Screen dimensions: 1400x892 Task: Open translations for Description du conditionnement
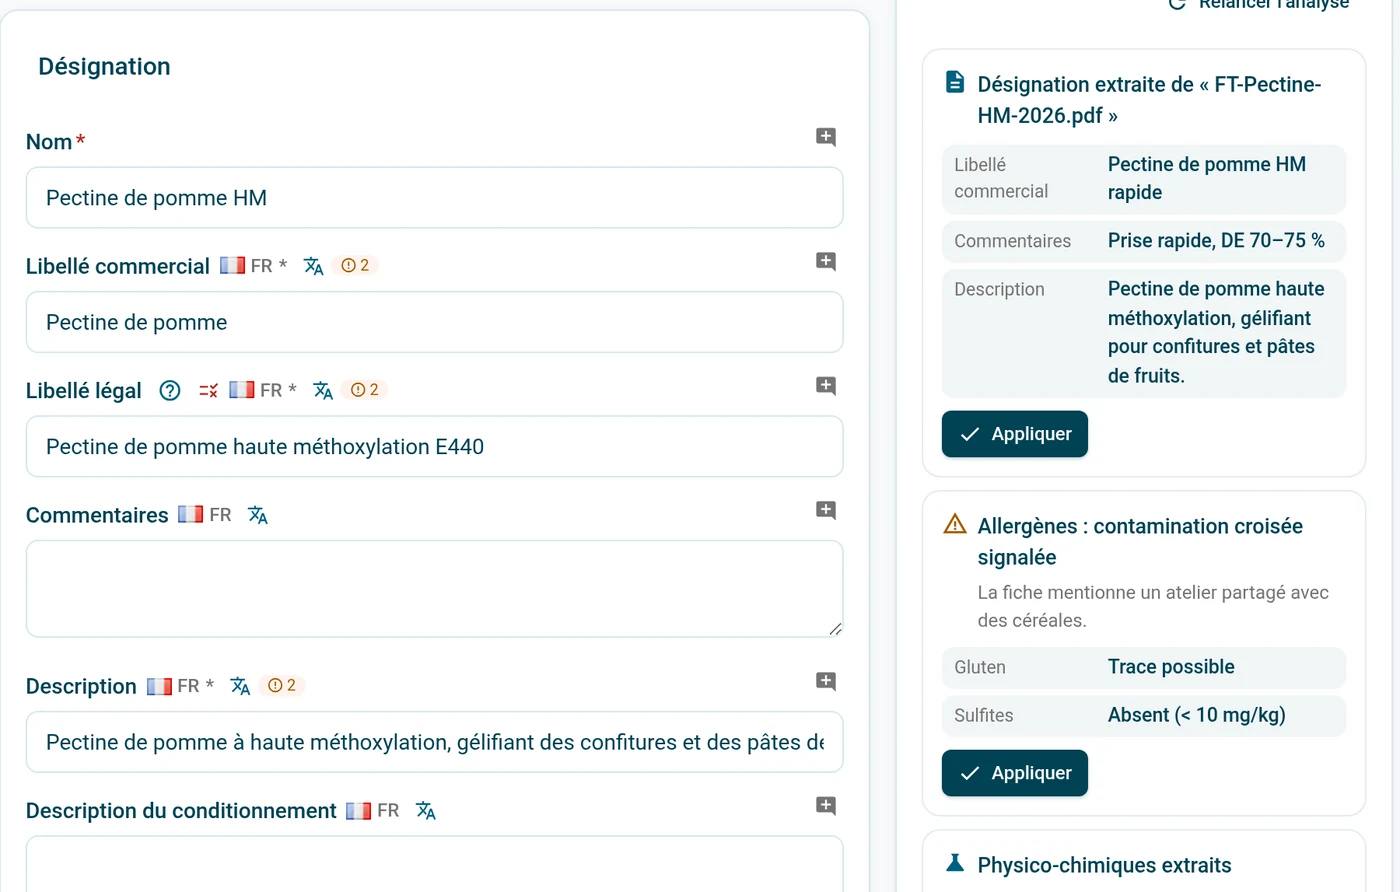[426, 811]
